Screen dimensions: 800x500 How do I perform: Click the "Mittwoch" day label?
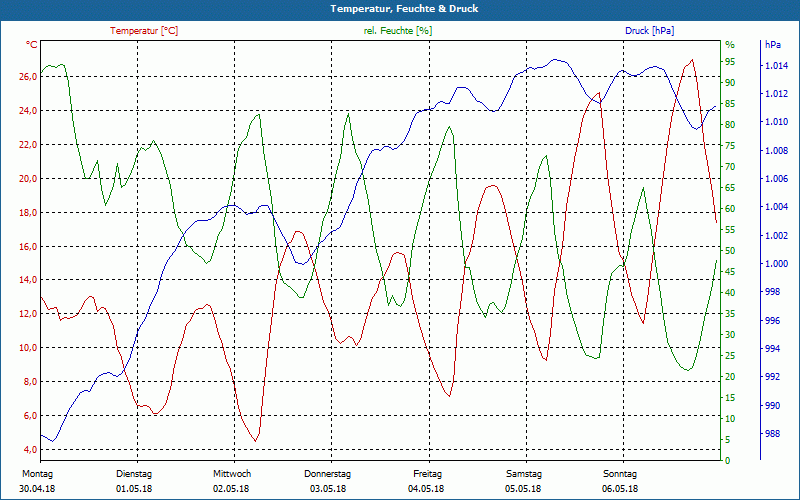point(232,474)
